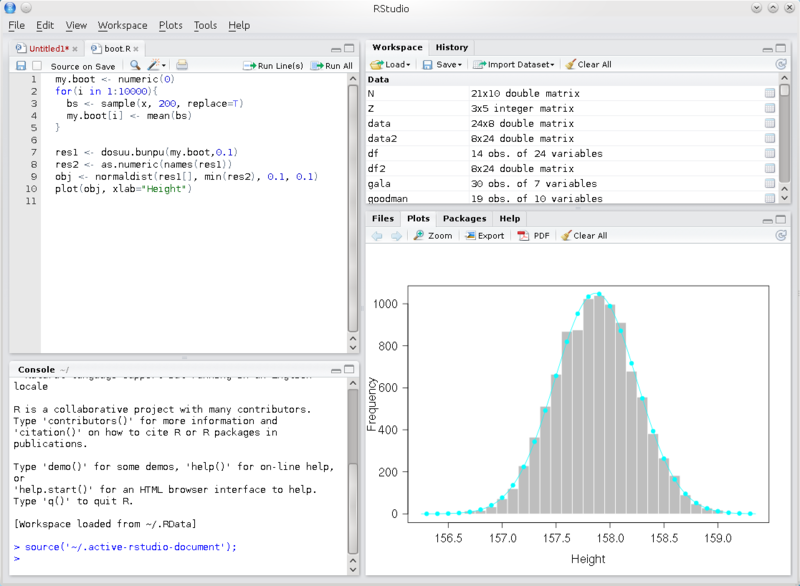Go to next plot arrow
The height and width of the screenshot is (586, 800).
(396, 236)
